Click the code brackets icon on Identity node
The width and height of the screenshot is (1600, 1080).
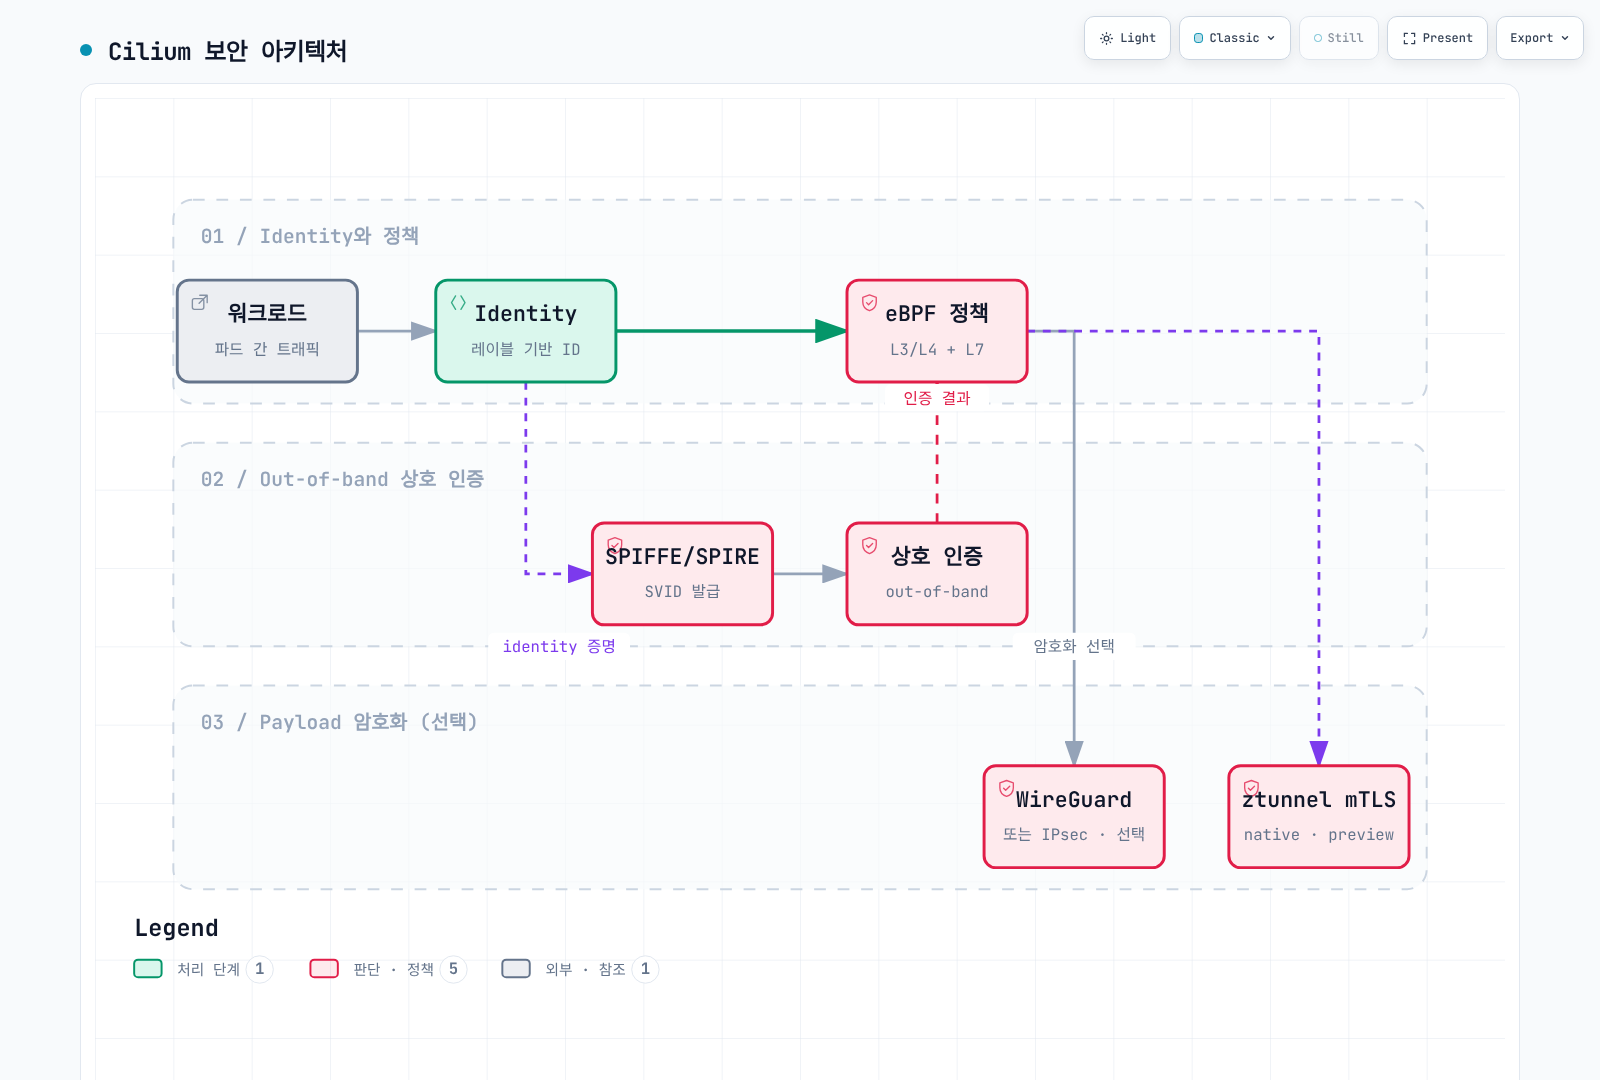458,302
